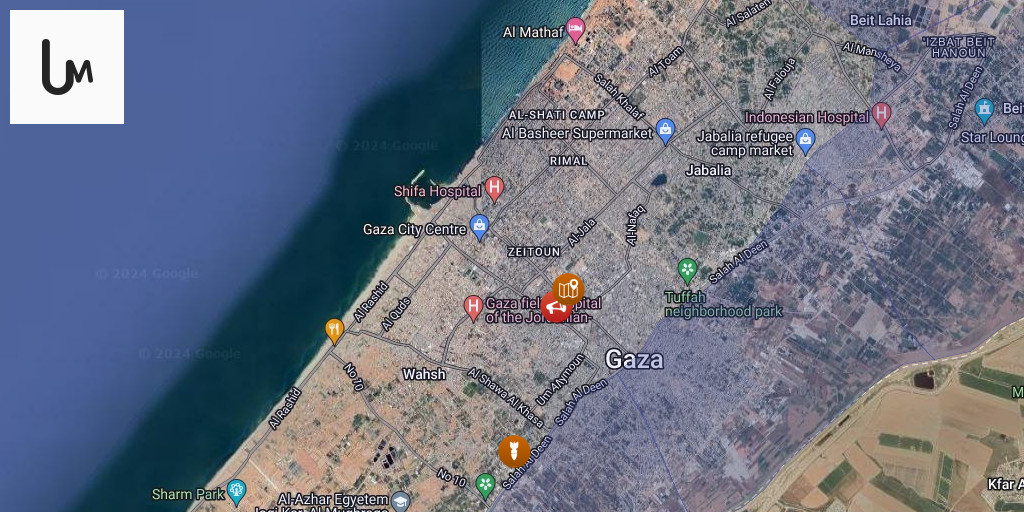Open the Al Mathaf hotel marker
Screen dimensions: 1024x512
[575, 30]
